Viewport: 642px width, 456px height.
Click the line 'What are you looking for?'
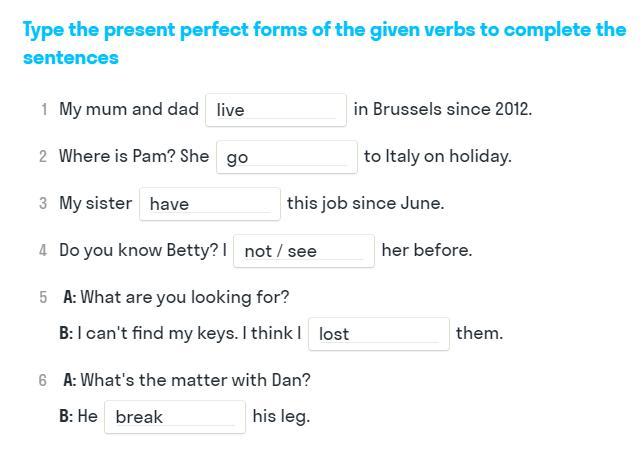184,297
